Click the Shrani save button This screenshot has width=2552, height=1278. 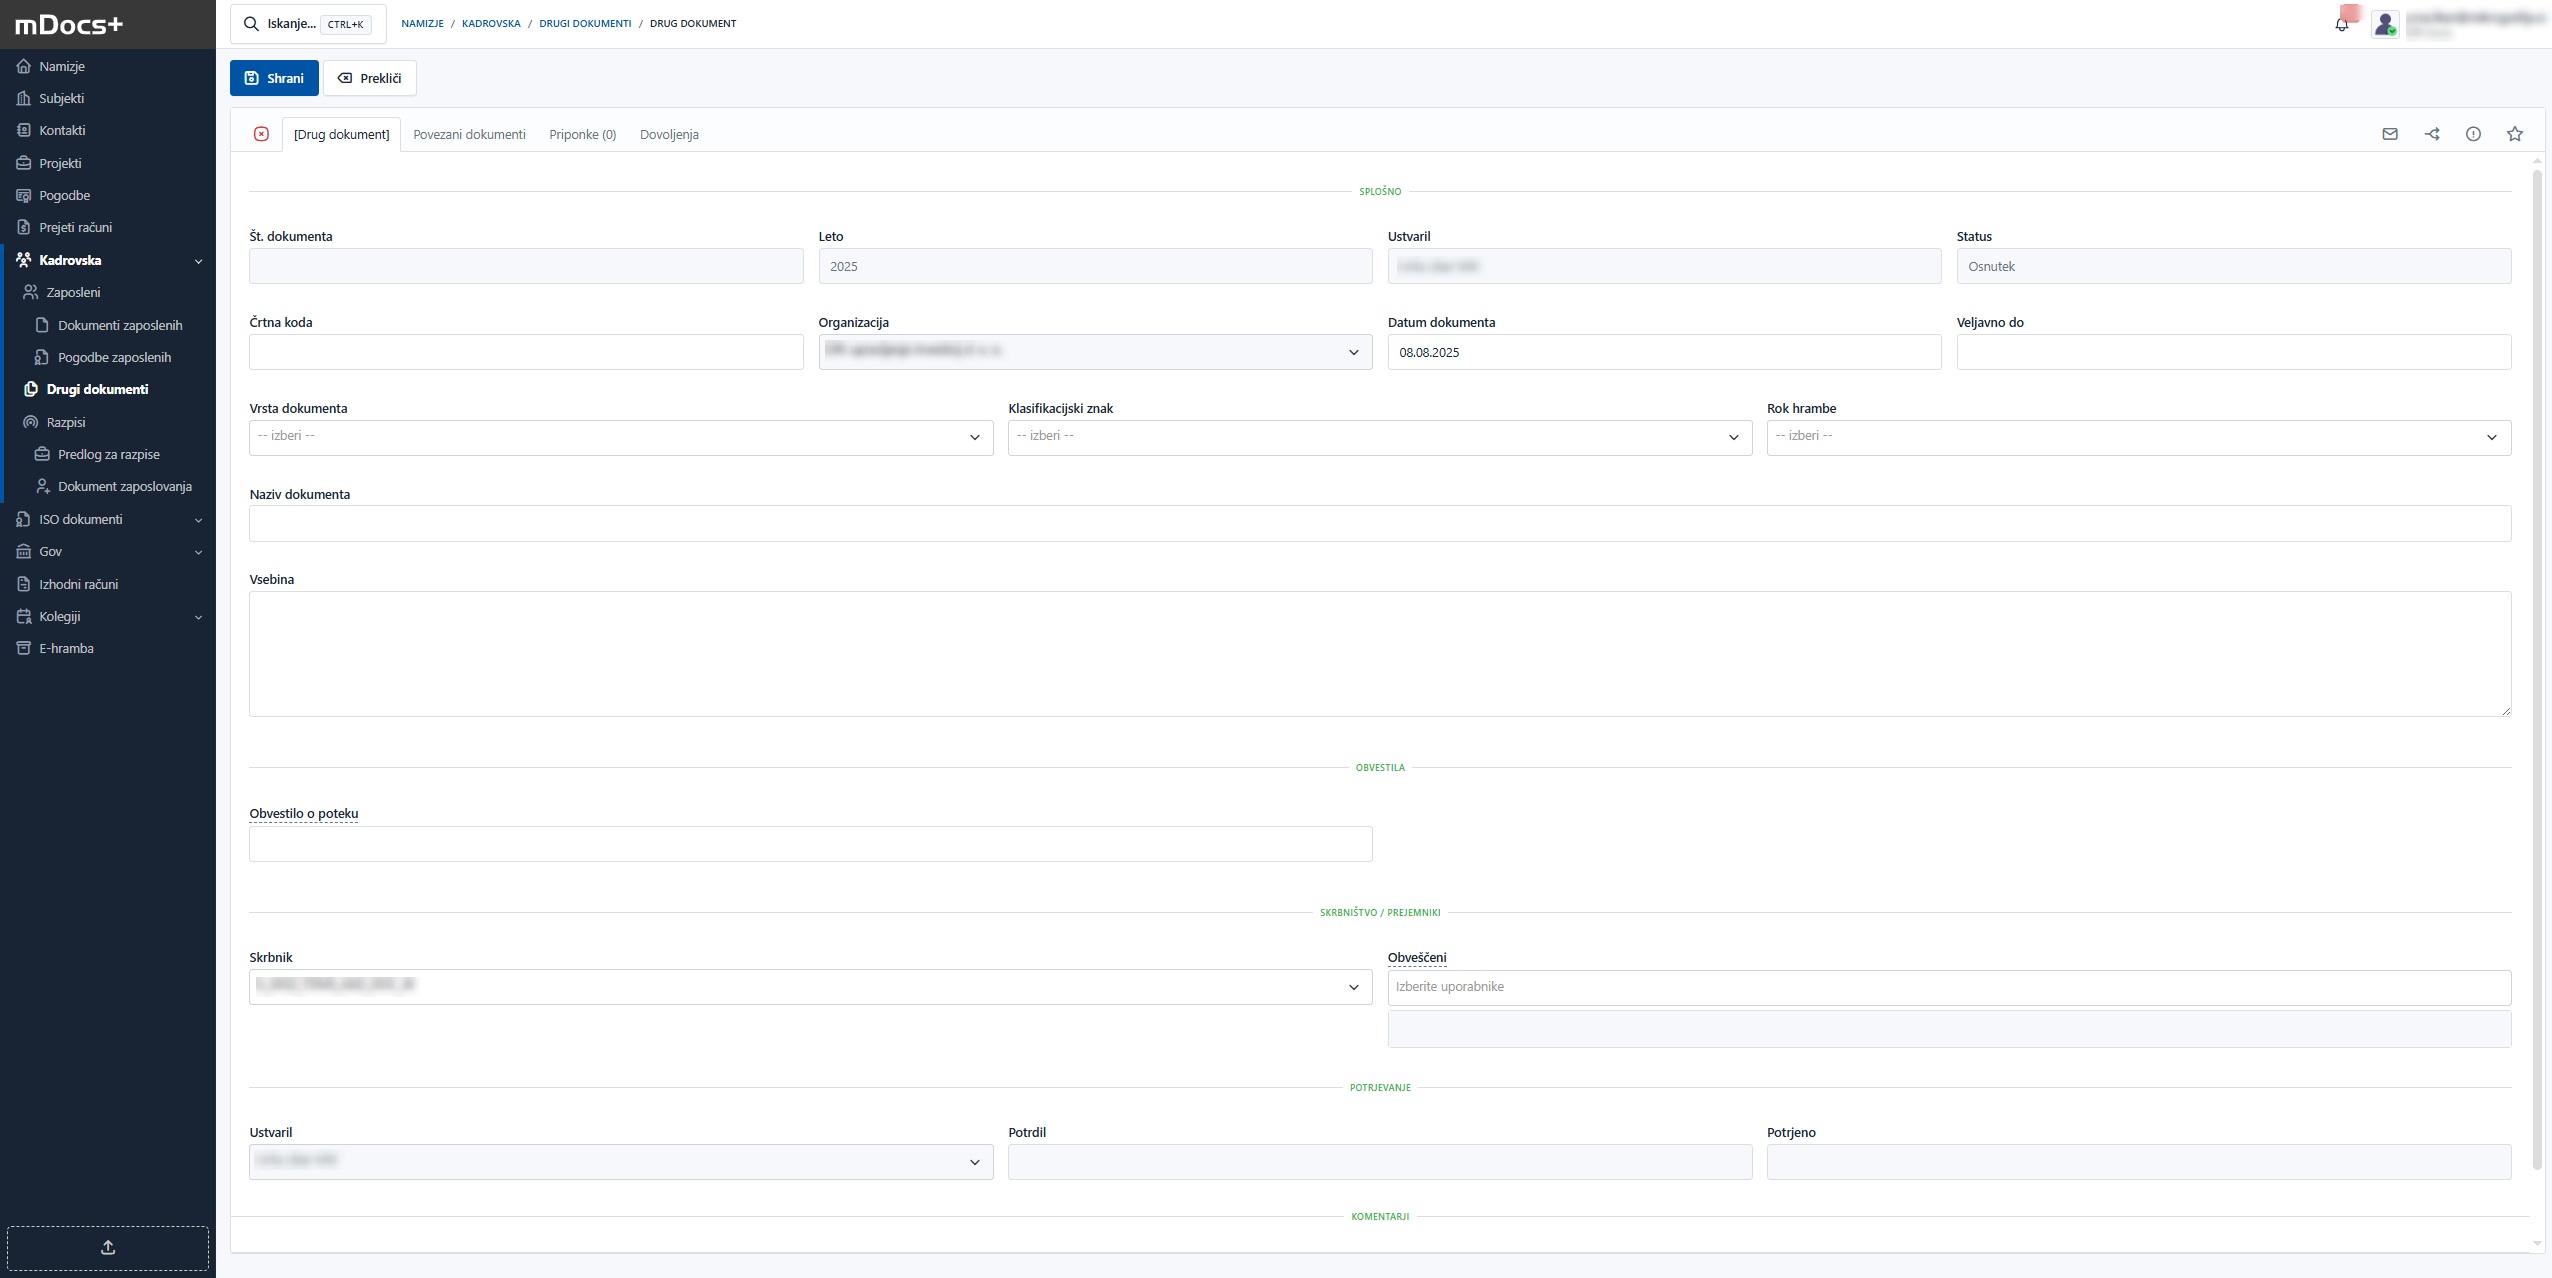click(274, 78)
